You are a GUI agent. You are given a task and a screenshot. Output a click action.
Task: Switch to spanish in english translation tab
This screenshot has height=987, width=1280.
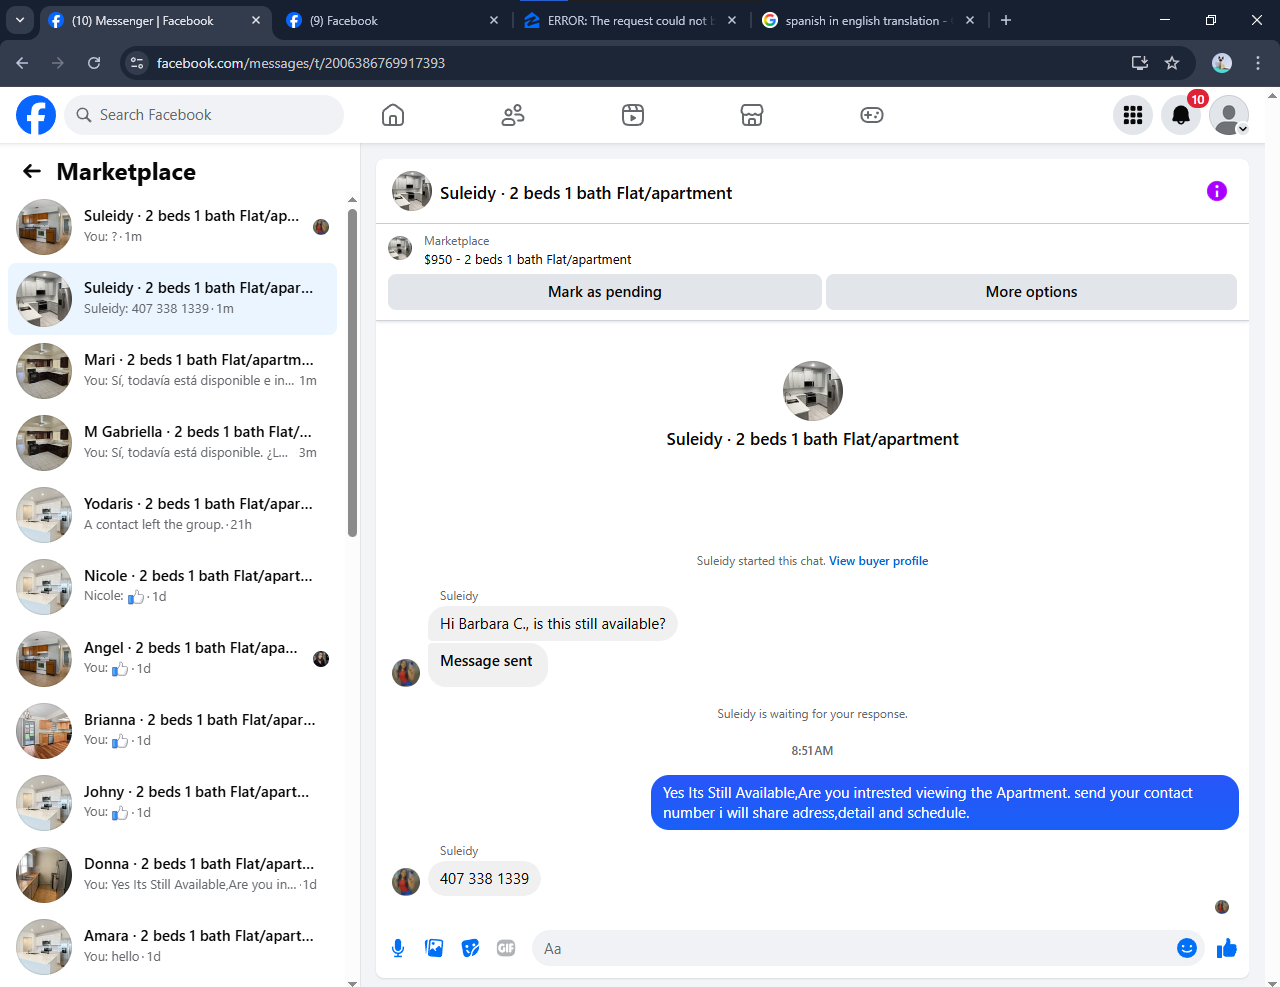(x=866, y=20)
